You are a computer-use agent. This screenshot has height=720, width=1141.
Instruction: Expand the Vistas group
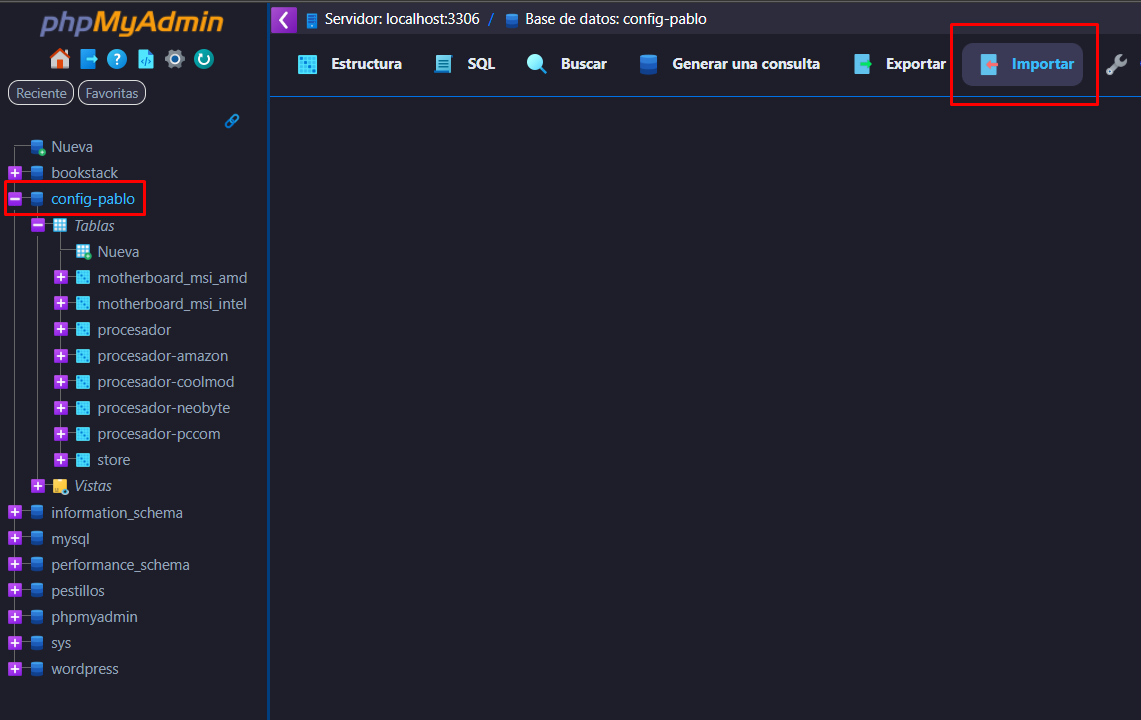[38, 486]
